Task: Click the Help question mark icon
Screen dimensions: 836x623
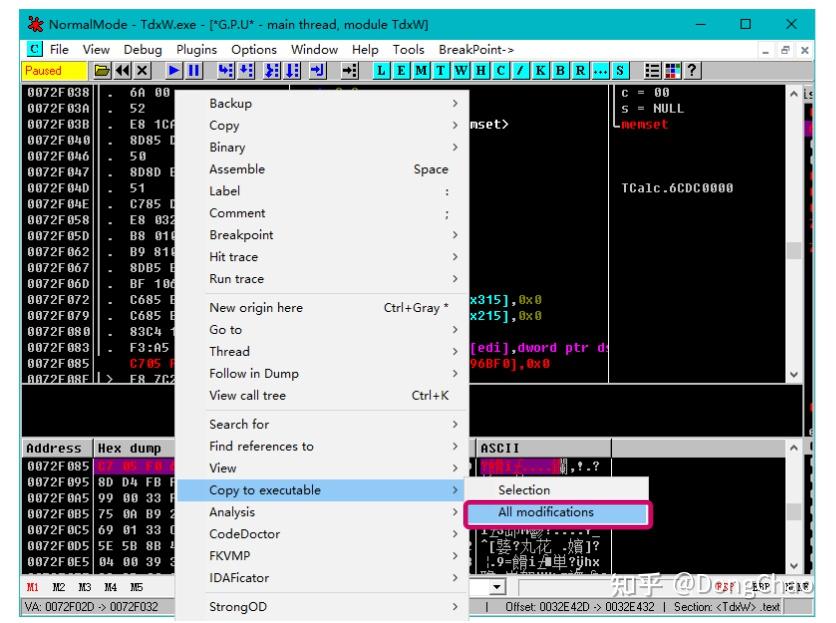Action: pos(691,71)
